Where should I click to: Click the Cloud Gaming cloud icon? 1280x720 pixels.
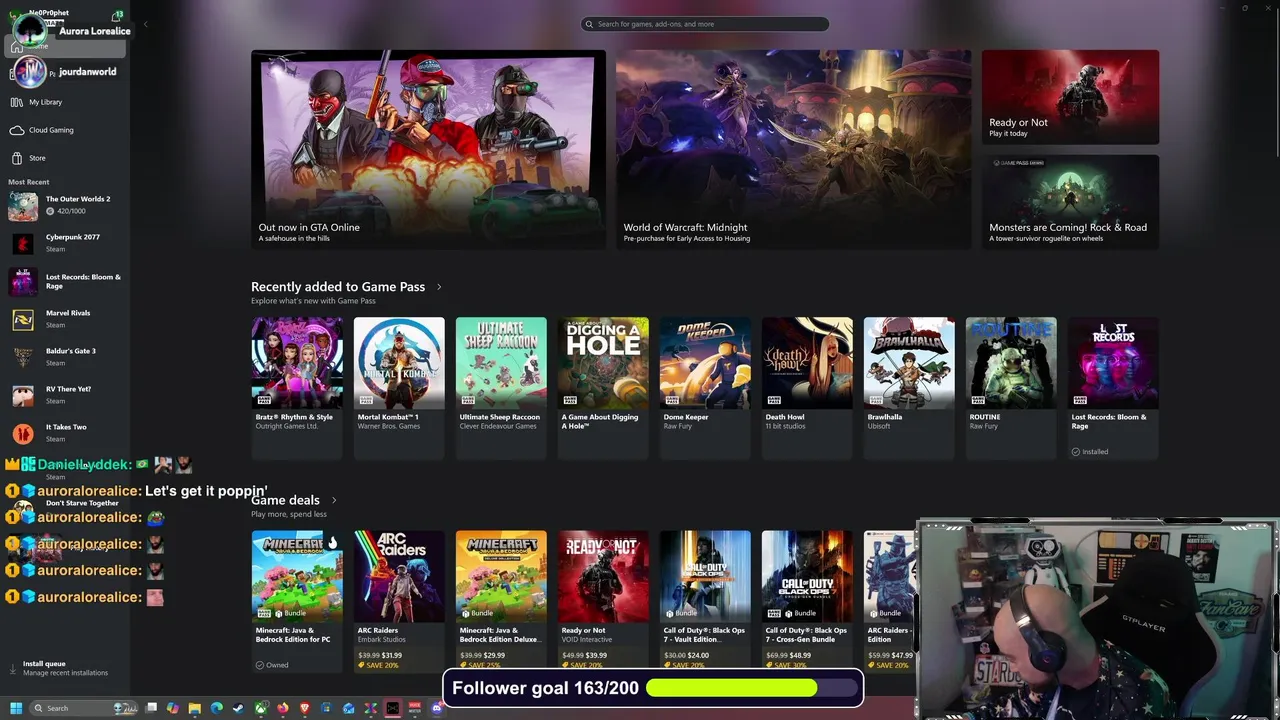pyautogui.click(x=17, y=130)
